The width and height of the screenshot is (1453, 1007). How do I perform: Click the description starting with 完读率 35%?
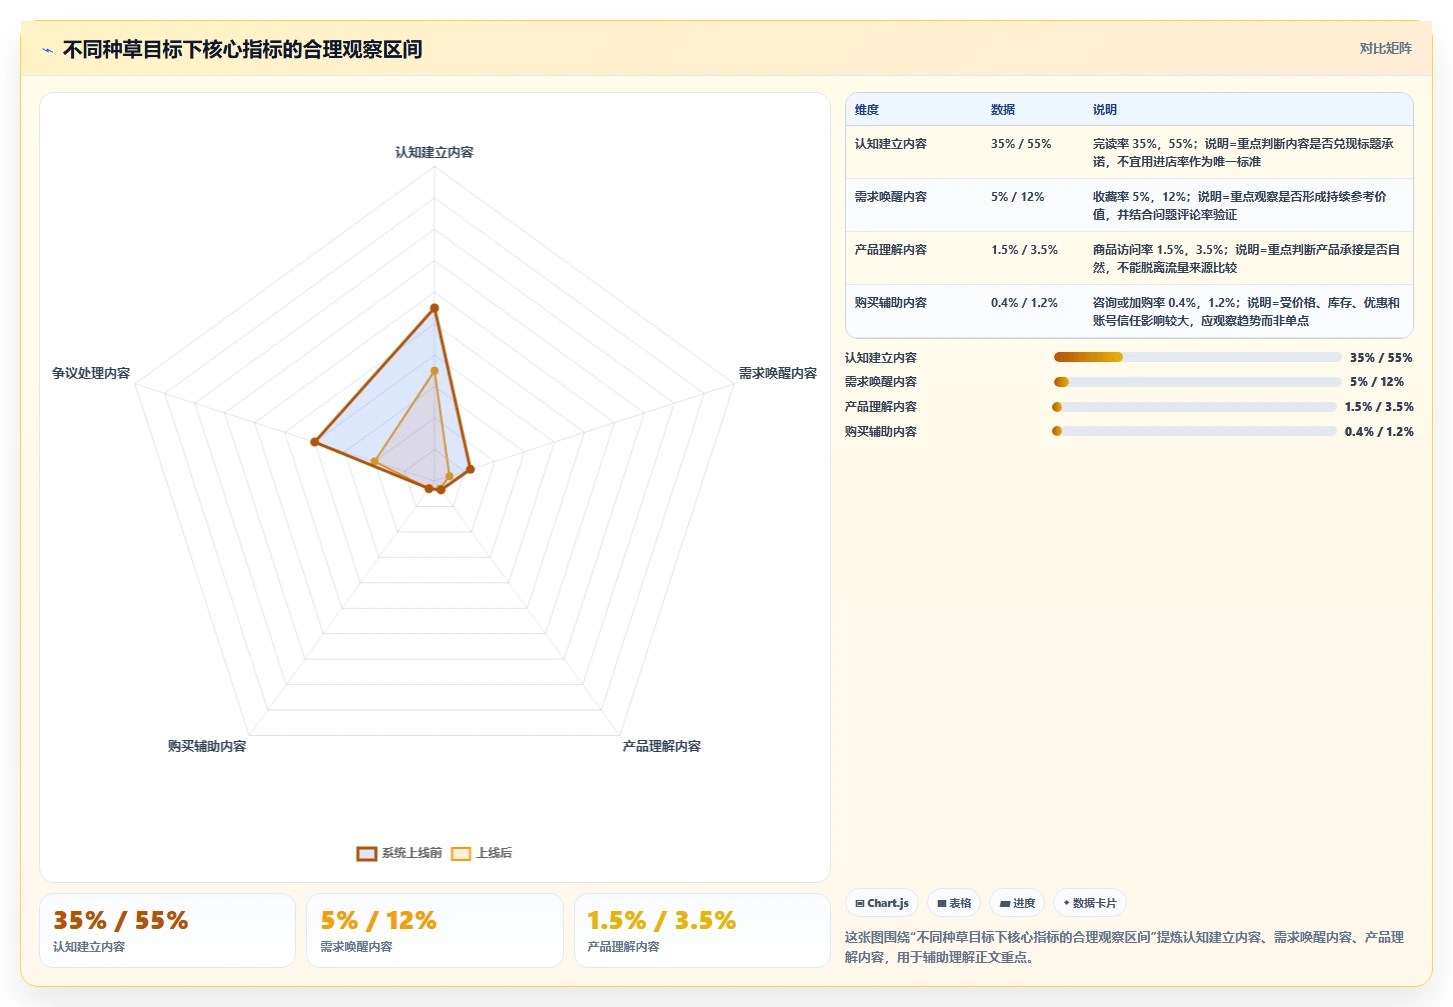click(x=1243, y=153)
